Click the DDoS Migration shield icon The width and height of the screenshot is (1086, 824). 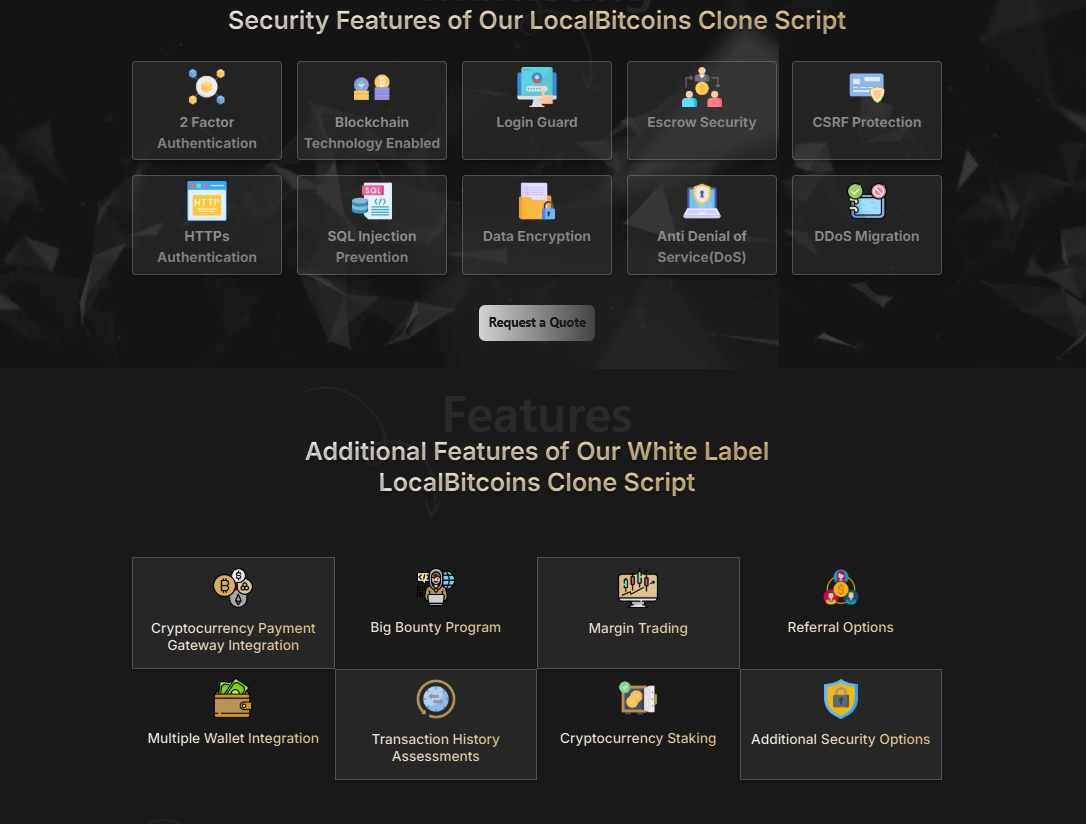coord(866,202)
